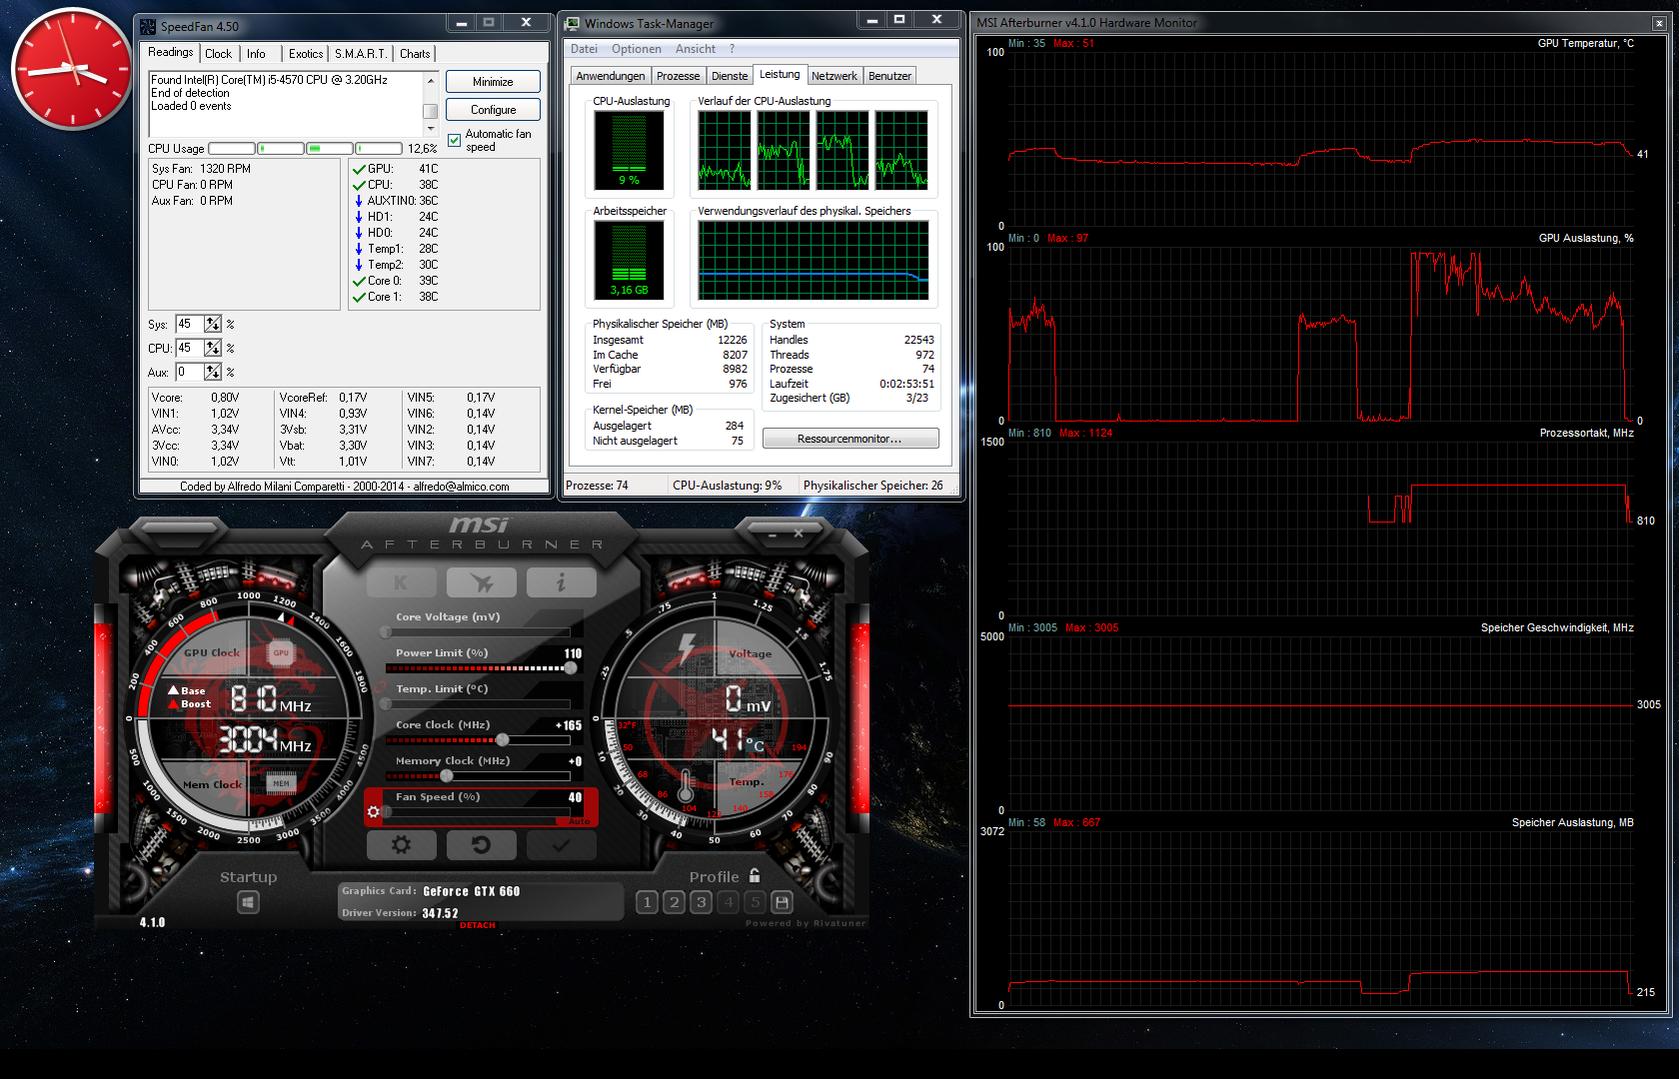
Task: Click the red DETACH label in Afterburner
Action: (477, 925)
